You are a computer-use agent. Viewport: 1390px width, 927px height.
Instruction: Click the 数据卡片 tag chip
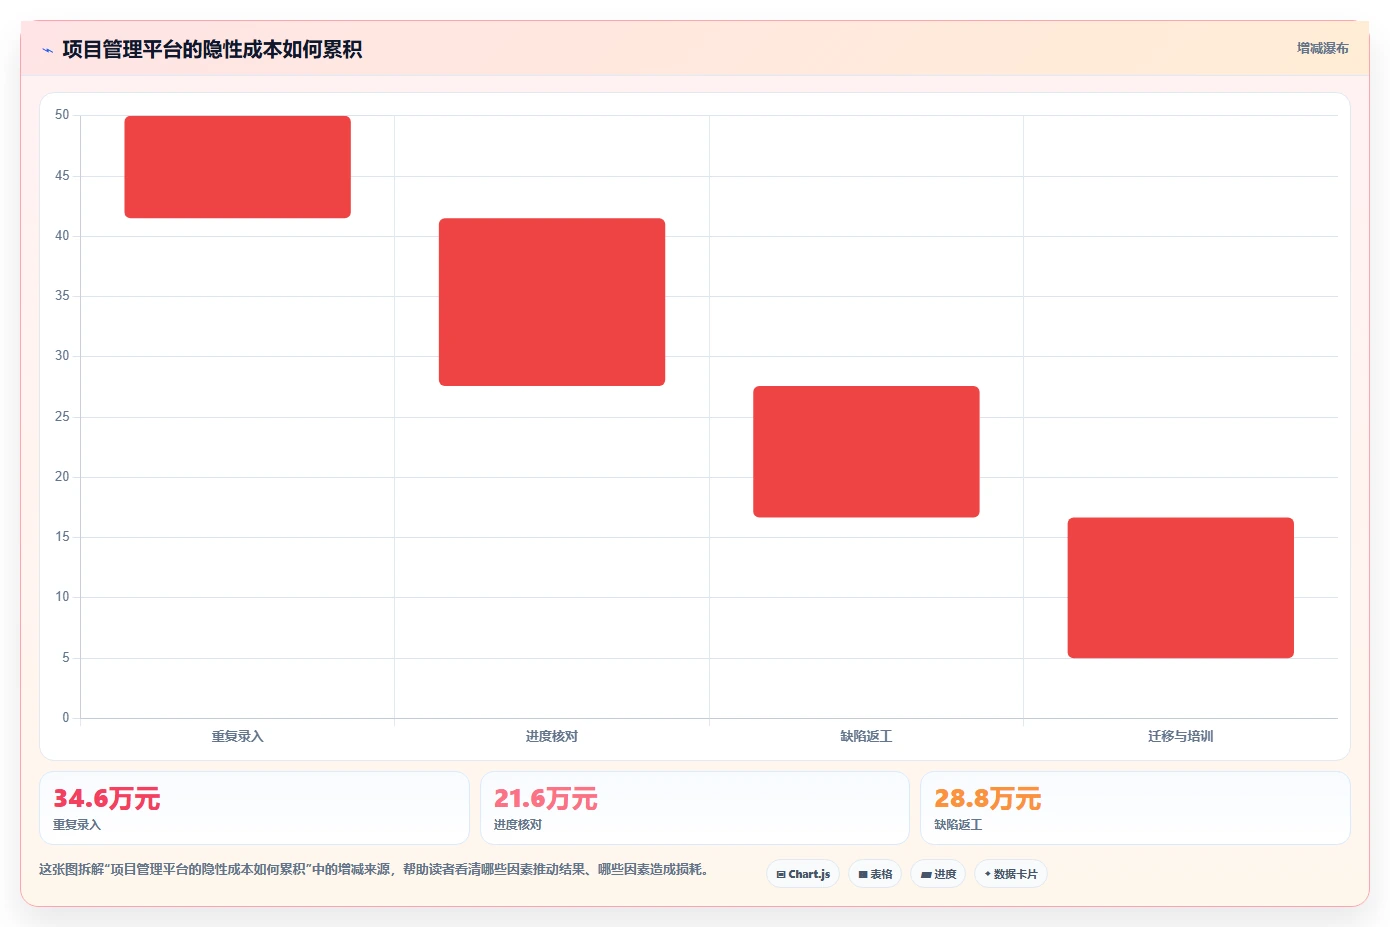(x=1011, y=874)
